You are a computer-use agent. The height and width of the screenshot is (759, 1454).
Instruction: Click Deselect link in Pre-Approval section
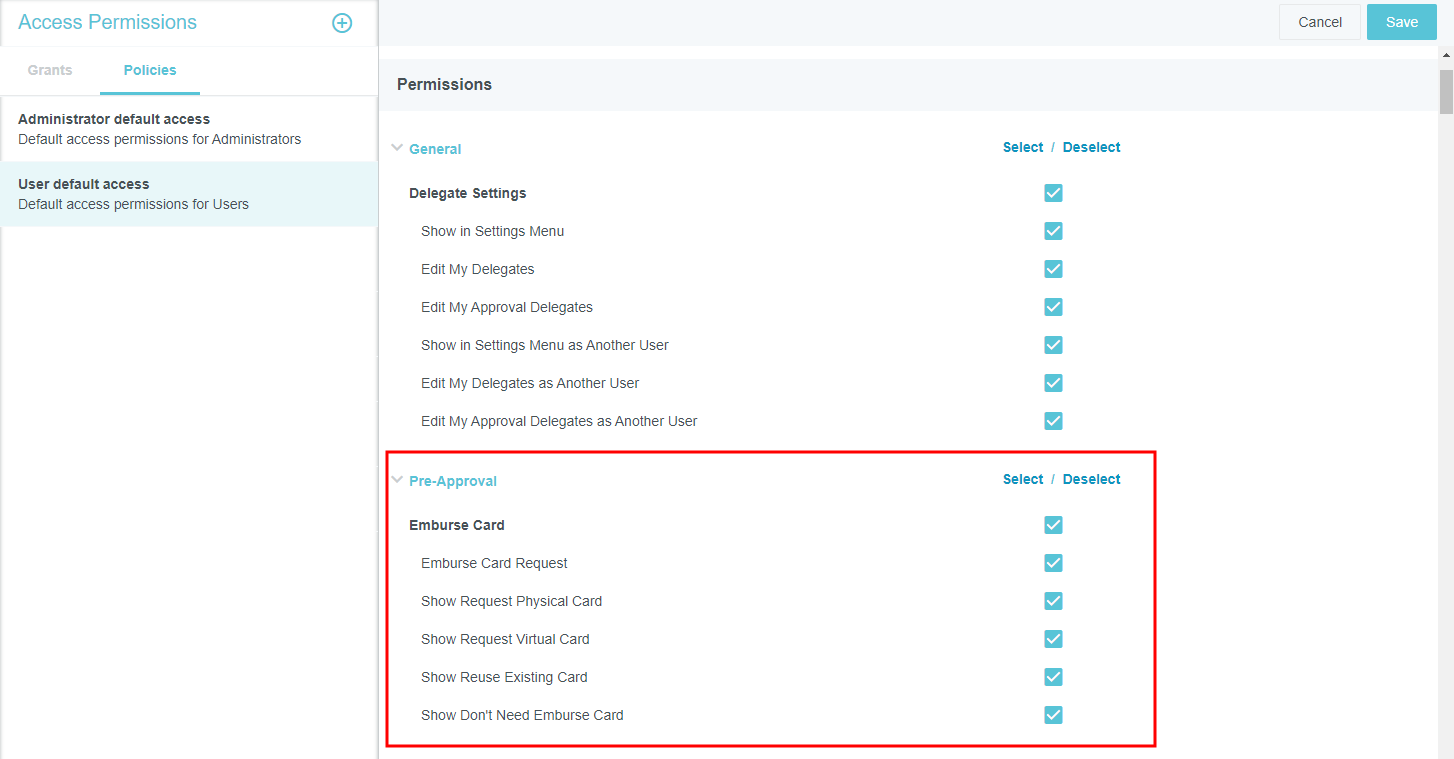pos(1091,479)
